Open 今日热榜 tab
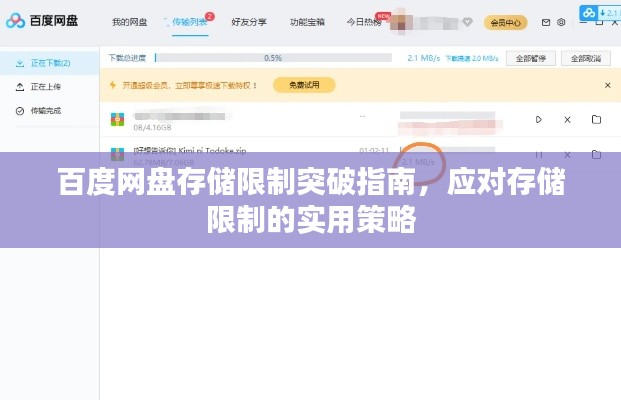This screenshot has height=400, width=621. (x=364, y=22)
